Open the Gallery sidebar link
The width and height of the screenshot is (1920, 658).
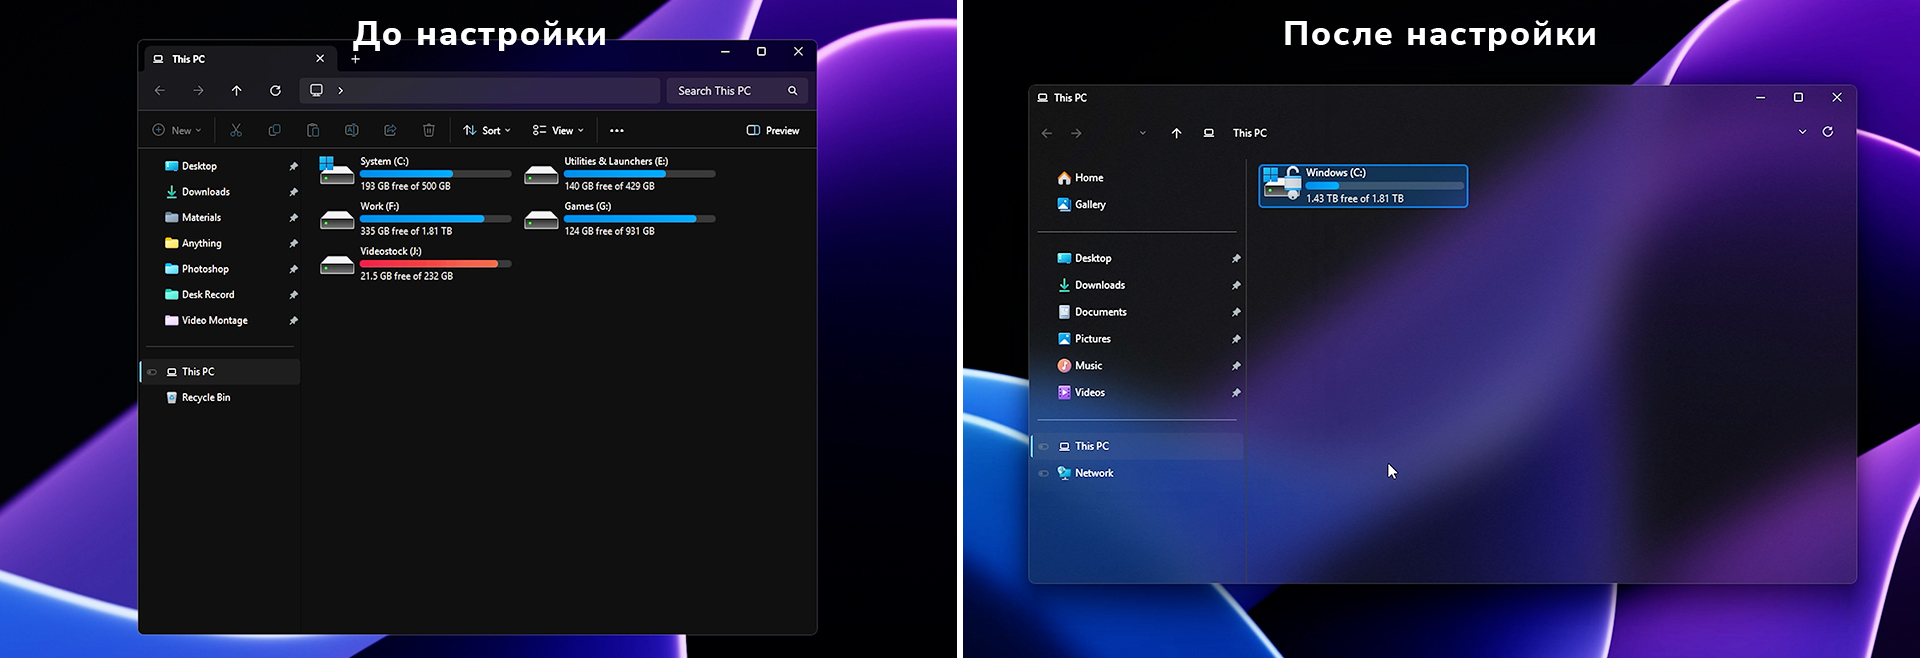pos(1089,205)
